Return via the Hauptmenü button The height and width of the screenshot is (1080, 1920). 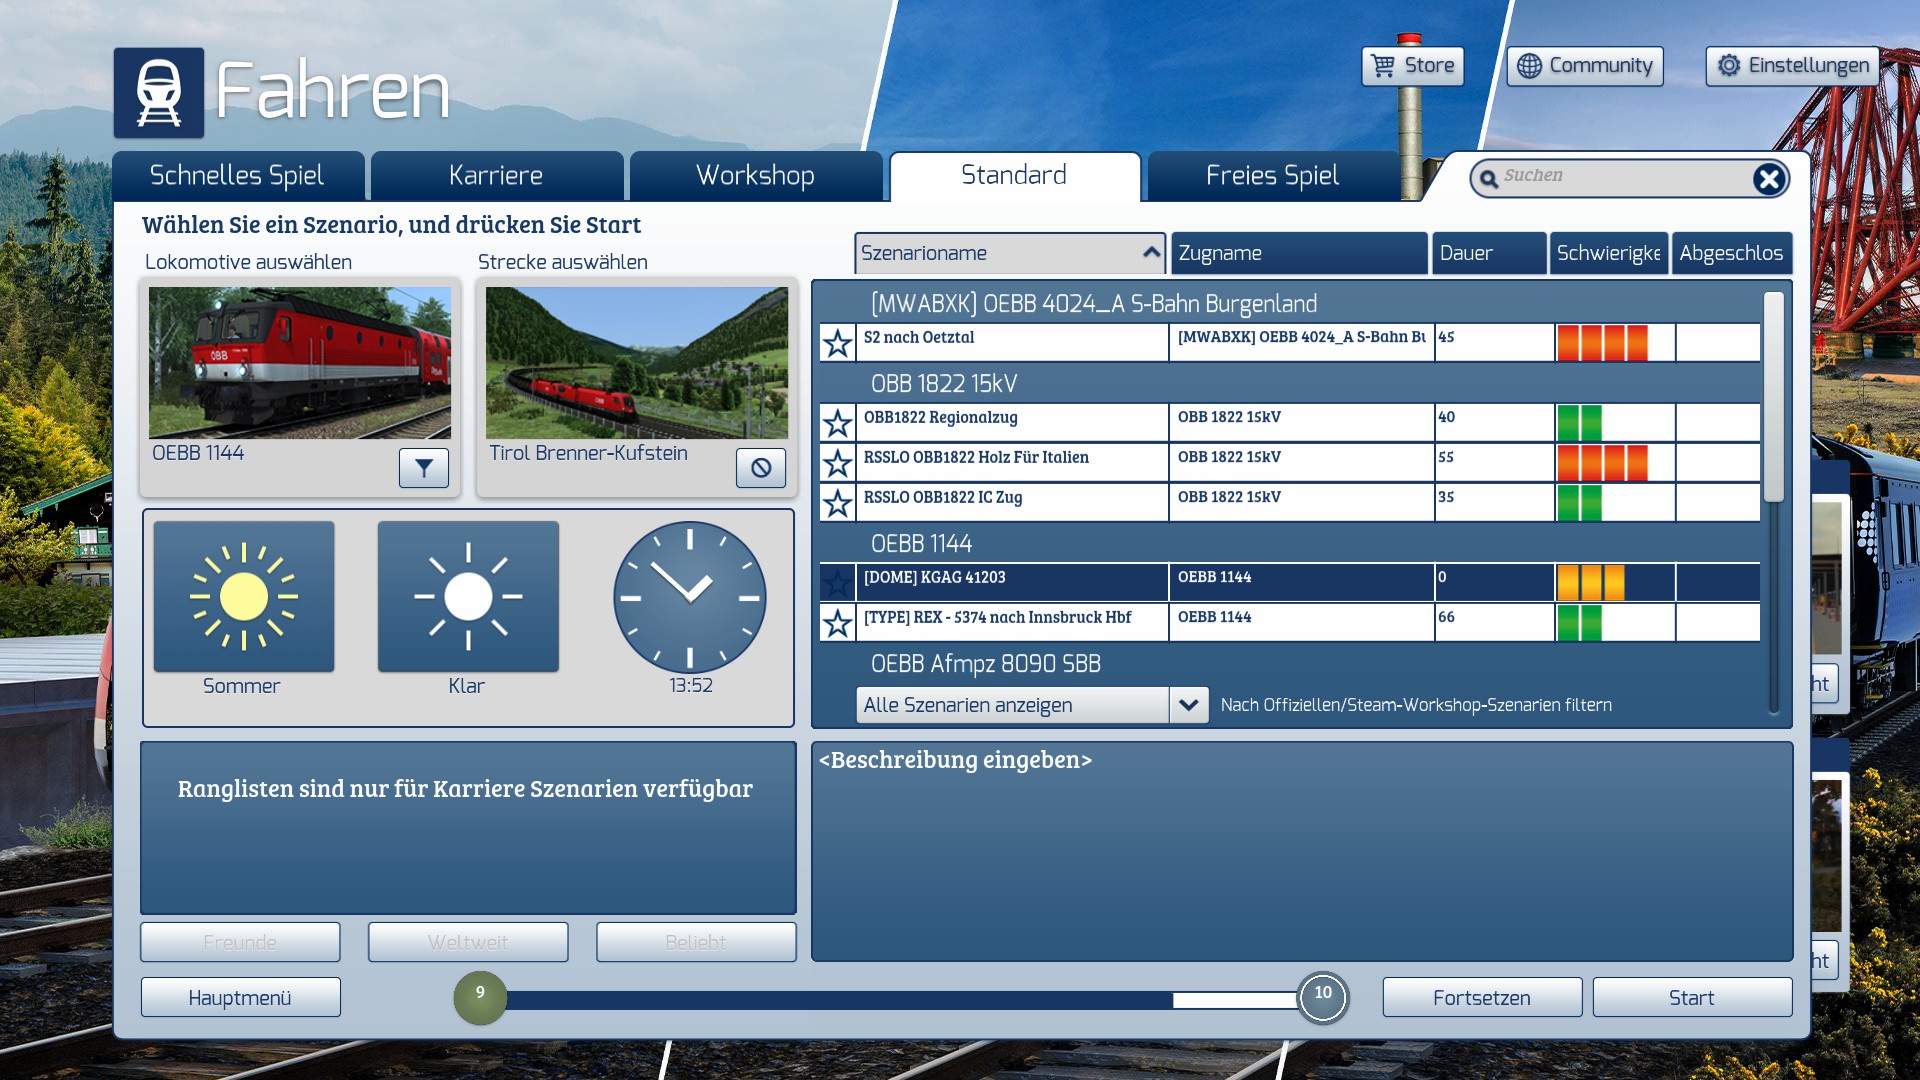(x=240, y=998)
